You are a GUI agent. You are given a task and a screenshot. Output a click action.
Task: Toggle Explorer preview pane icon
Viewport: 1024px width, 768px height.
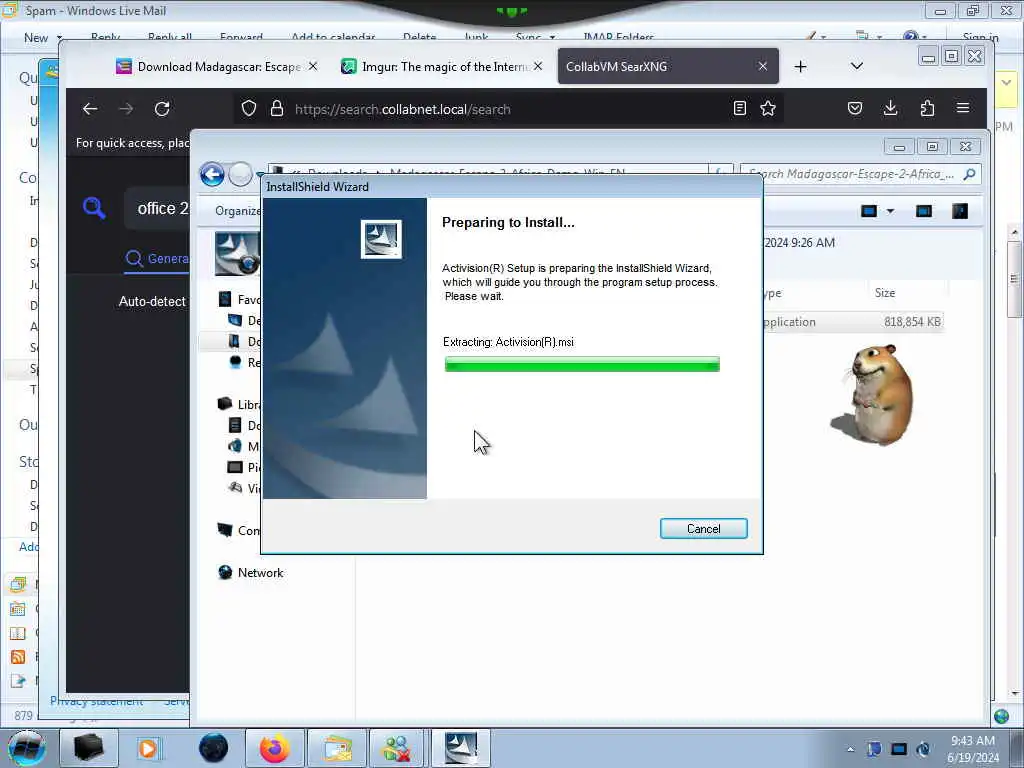[923, 211]
